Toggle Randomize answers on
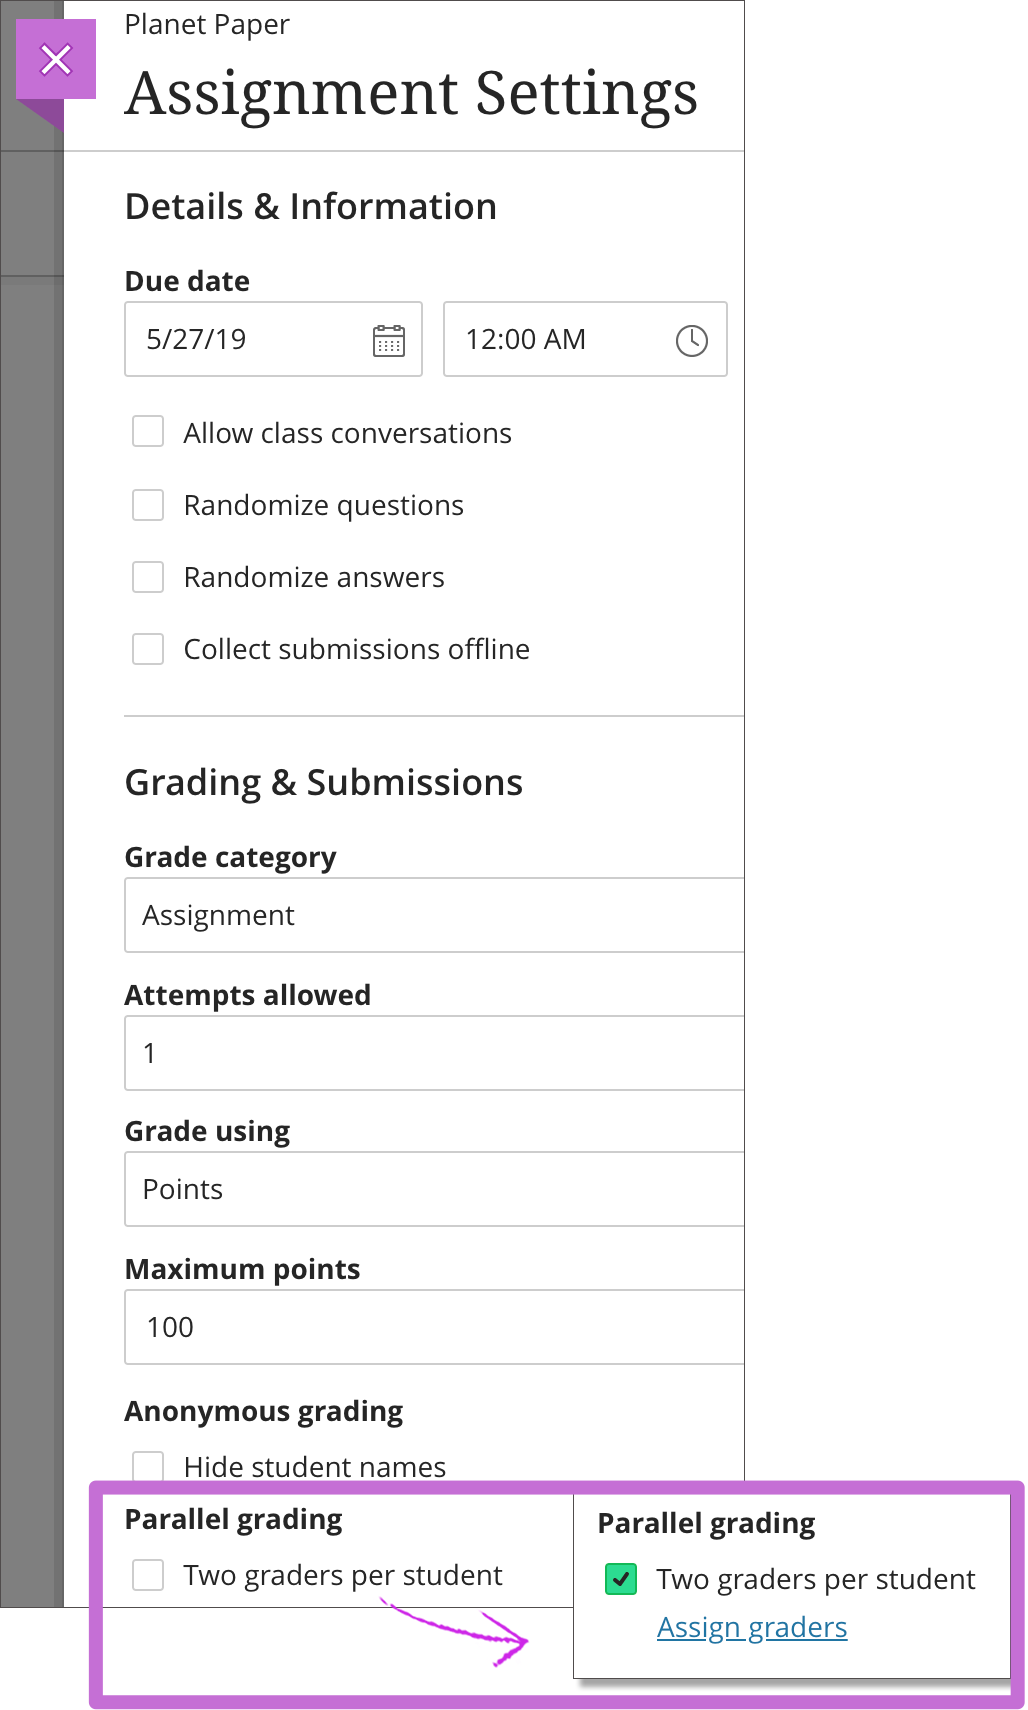Screen dimensions: 1028x1710 [x=147, y=577]
